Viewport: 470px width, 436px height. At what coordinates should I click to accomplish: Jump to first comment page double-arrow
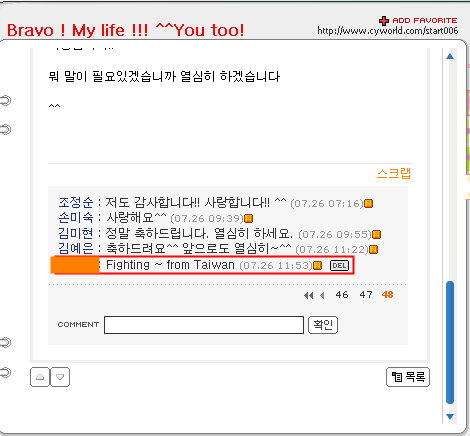[x=308, y=295]
